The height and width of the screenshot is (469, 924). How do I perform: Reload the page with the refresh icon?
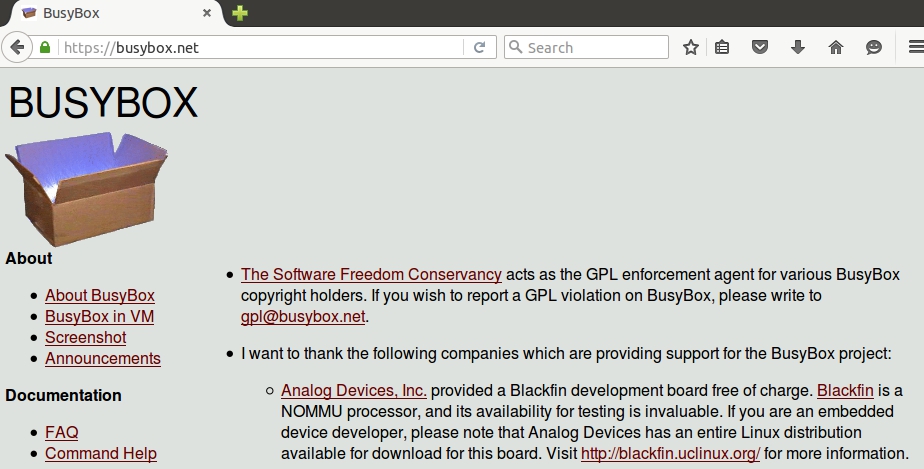[480, 47]
